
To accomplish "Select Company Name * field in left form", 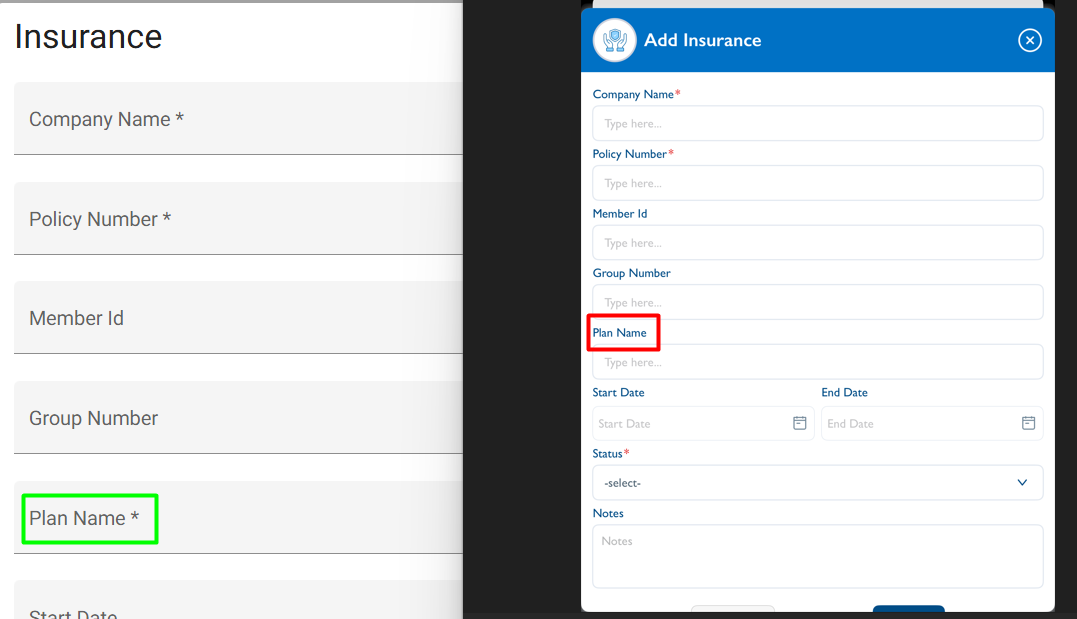I will (x=238, y=119).
